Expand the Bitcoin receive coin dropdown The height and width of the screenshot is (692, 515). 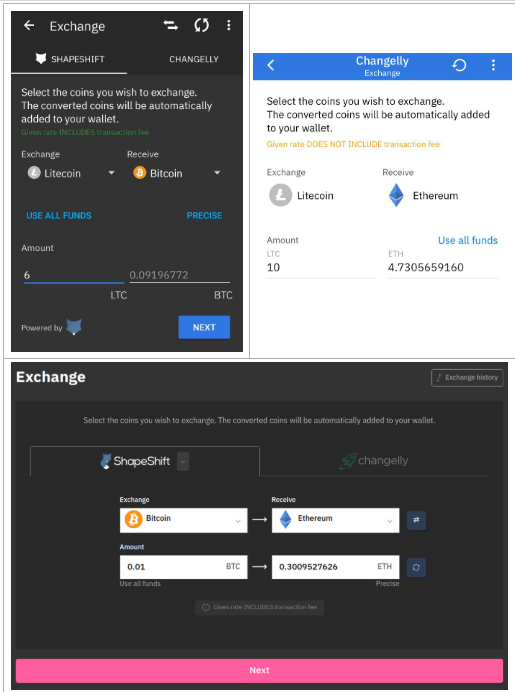217,173
